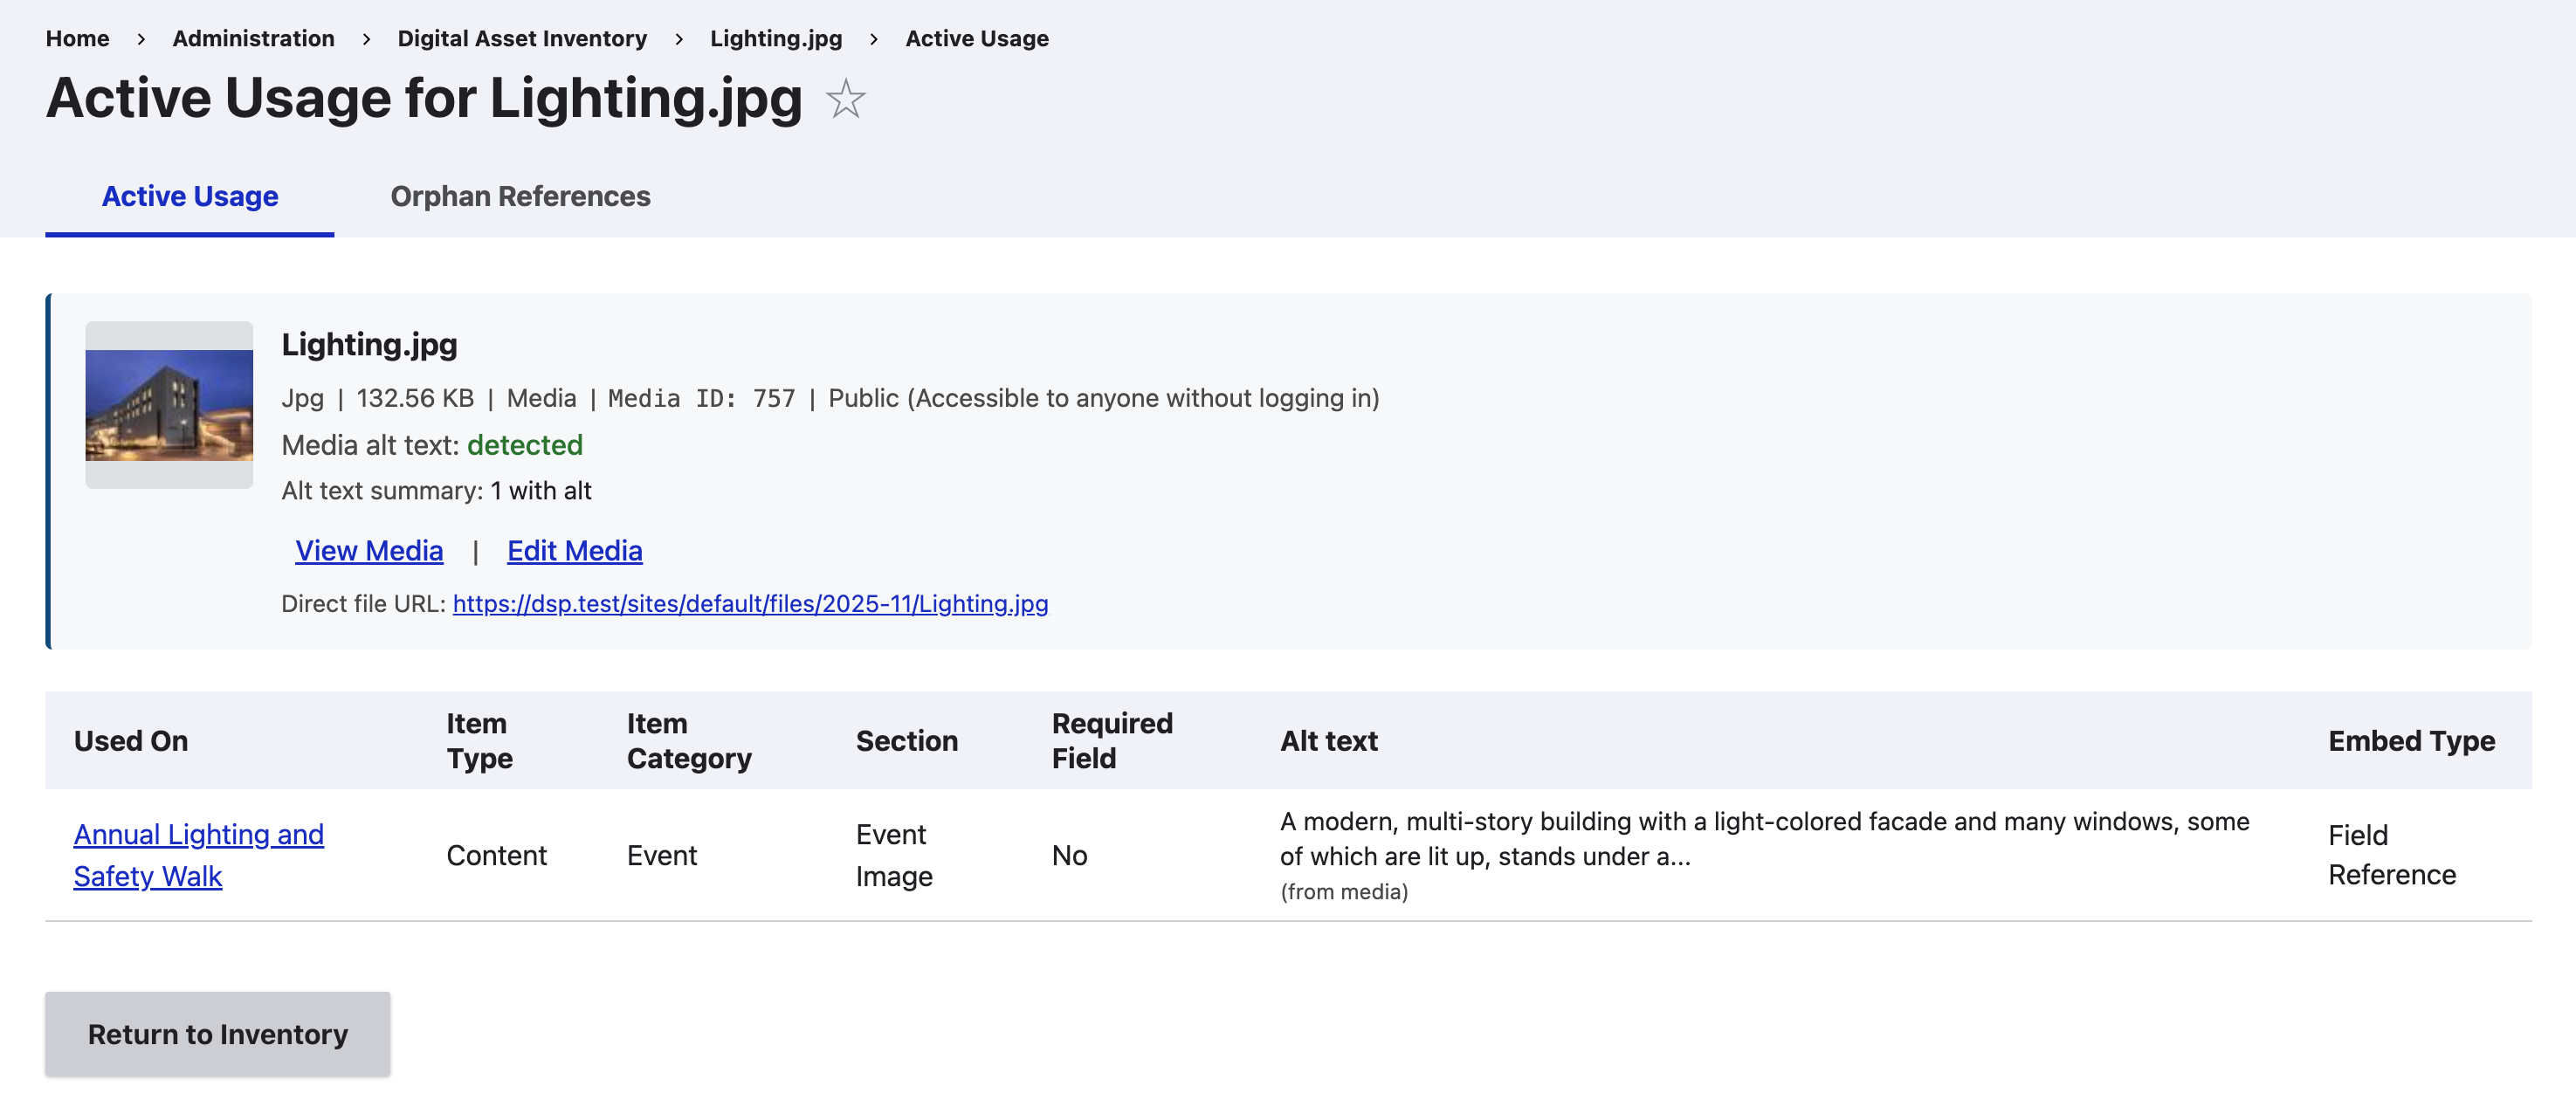
Task: Switch to the Orphan References tab
Action: (x=520, y=197)
